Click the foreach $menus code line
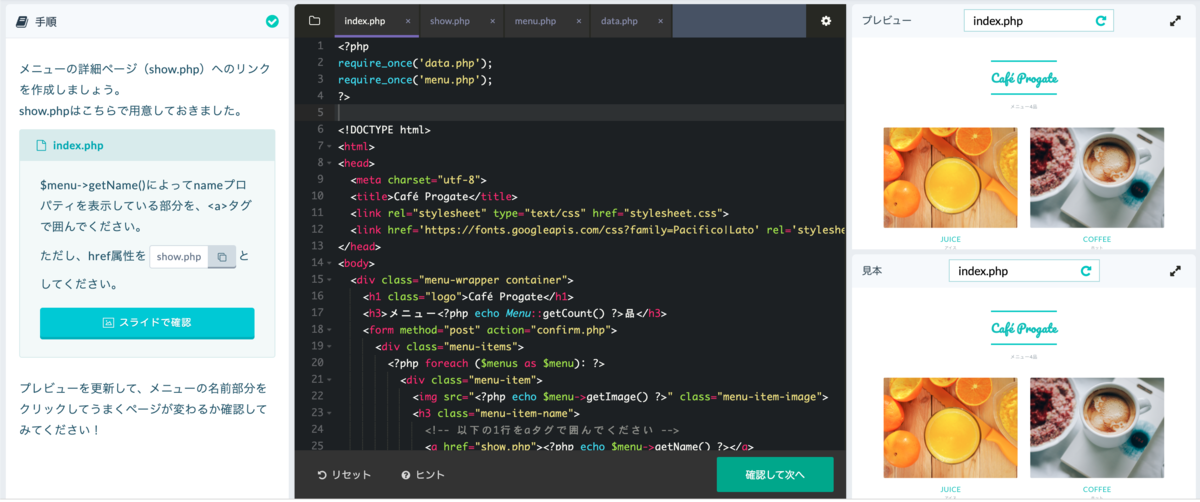The image size is (1200, 502). [496, 363]
